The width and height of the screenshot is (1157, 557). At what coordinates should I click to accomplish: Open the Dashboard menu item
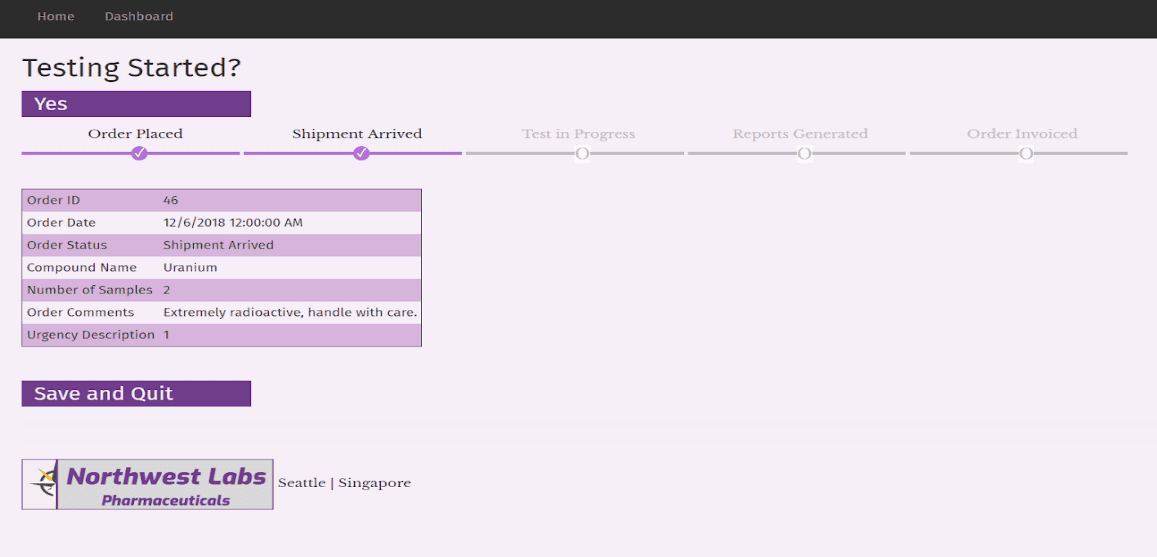click(x=139, y=16)
